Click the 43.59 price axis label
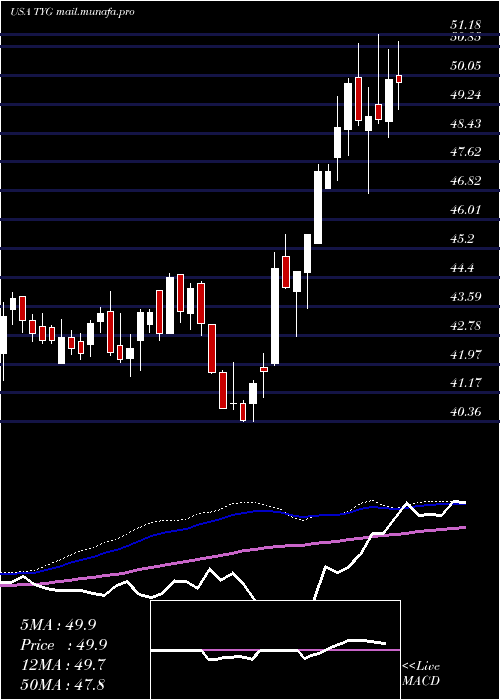Viewport: 500px width, 700px height. coord(465,296)
